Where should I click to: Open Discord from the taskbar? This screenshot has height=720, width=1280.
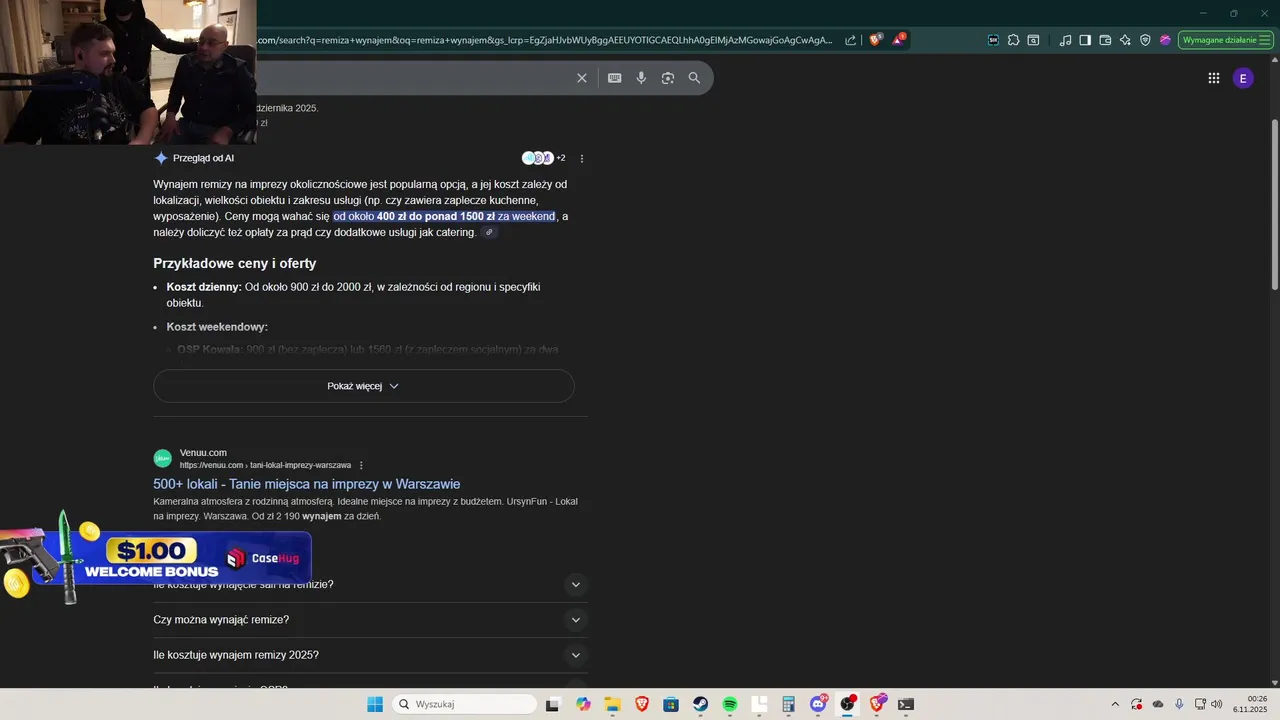tap(819, 704)
